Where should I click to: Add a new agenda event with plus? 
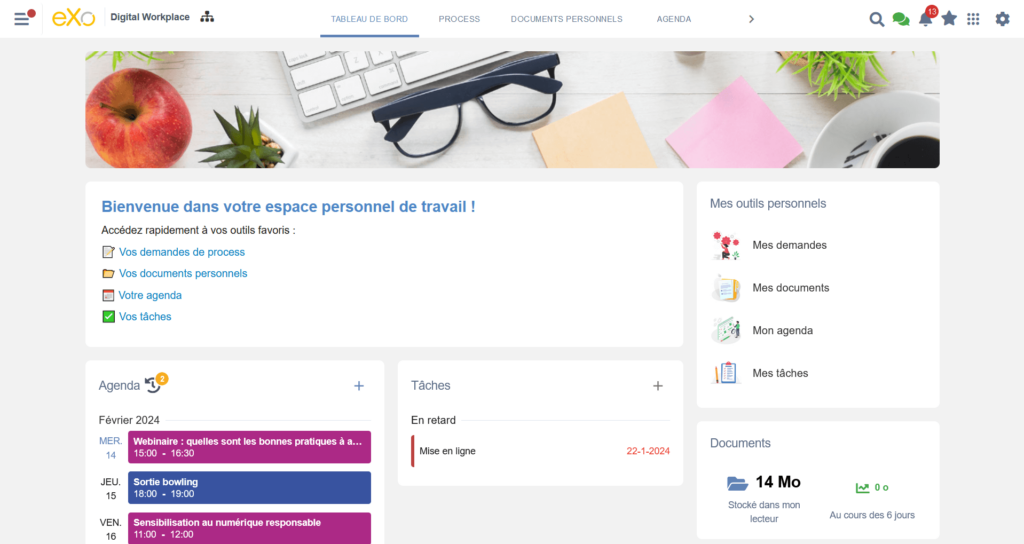tap(359, 386)
